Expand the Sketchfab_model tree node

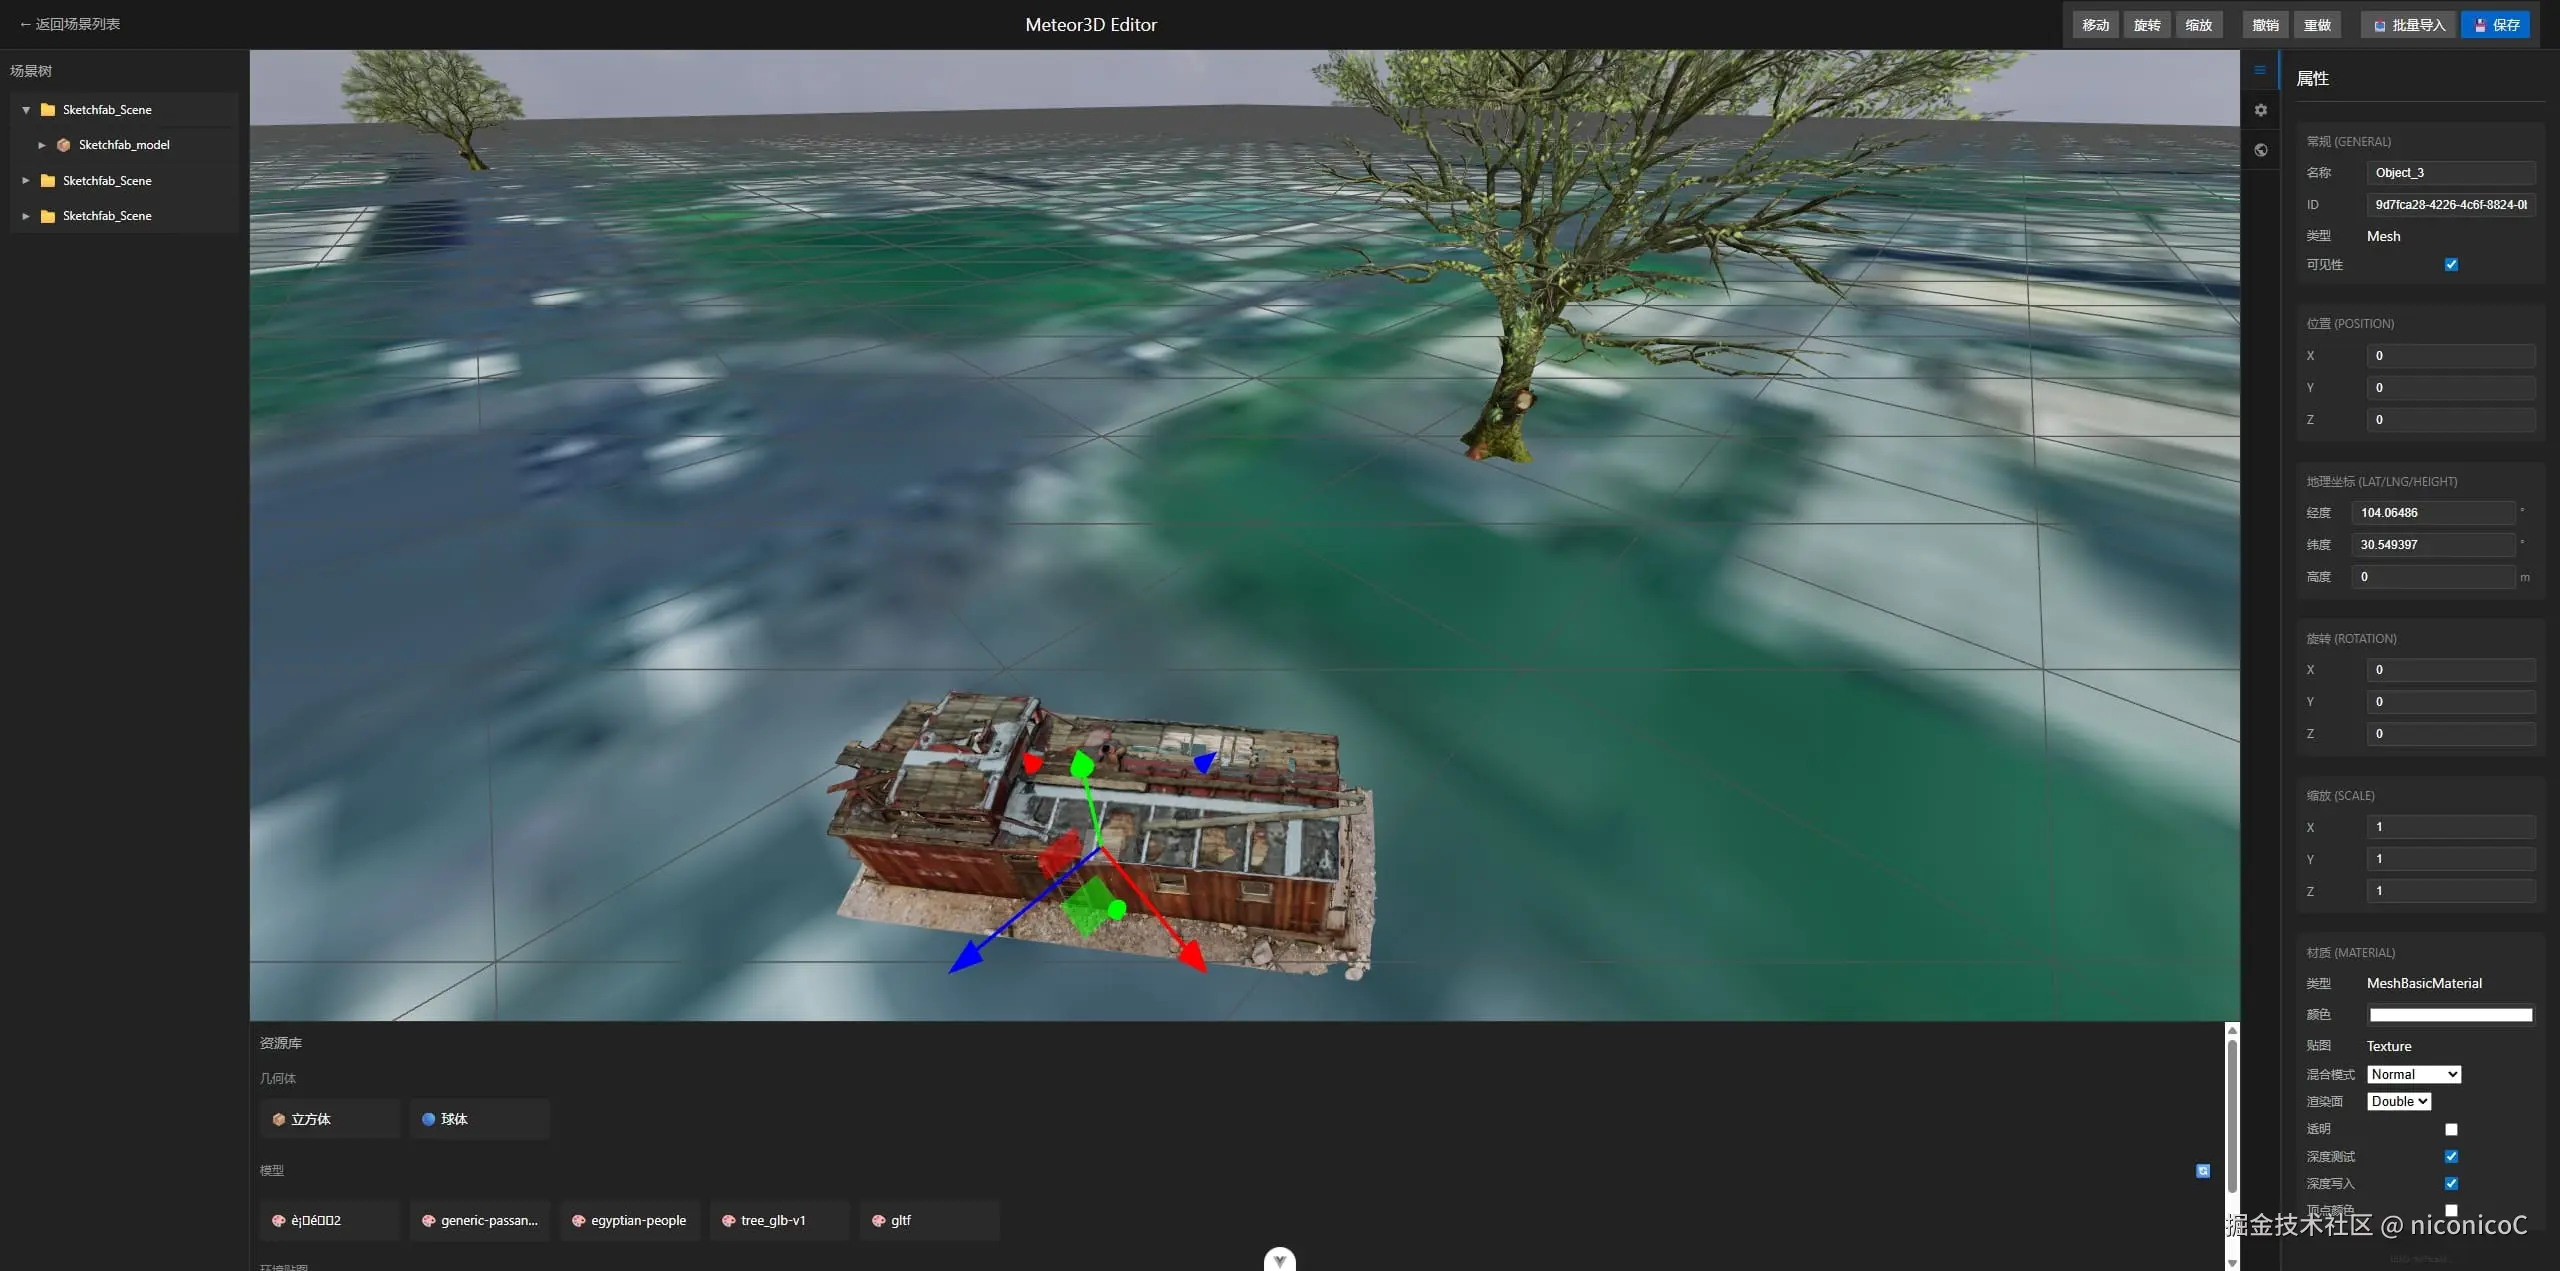click(42, 145)
